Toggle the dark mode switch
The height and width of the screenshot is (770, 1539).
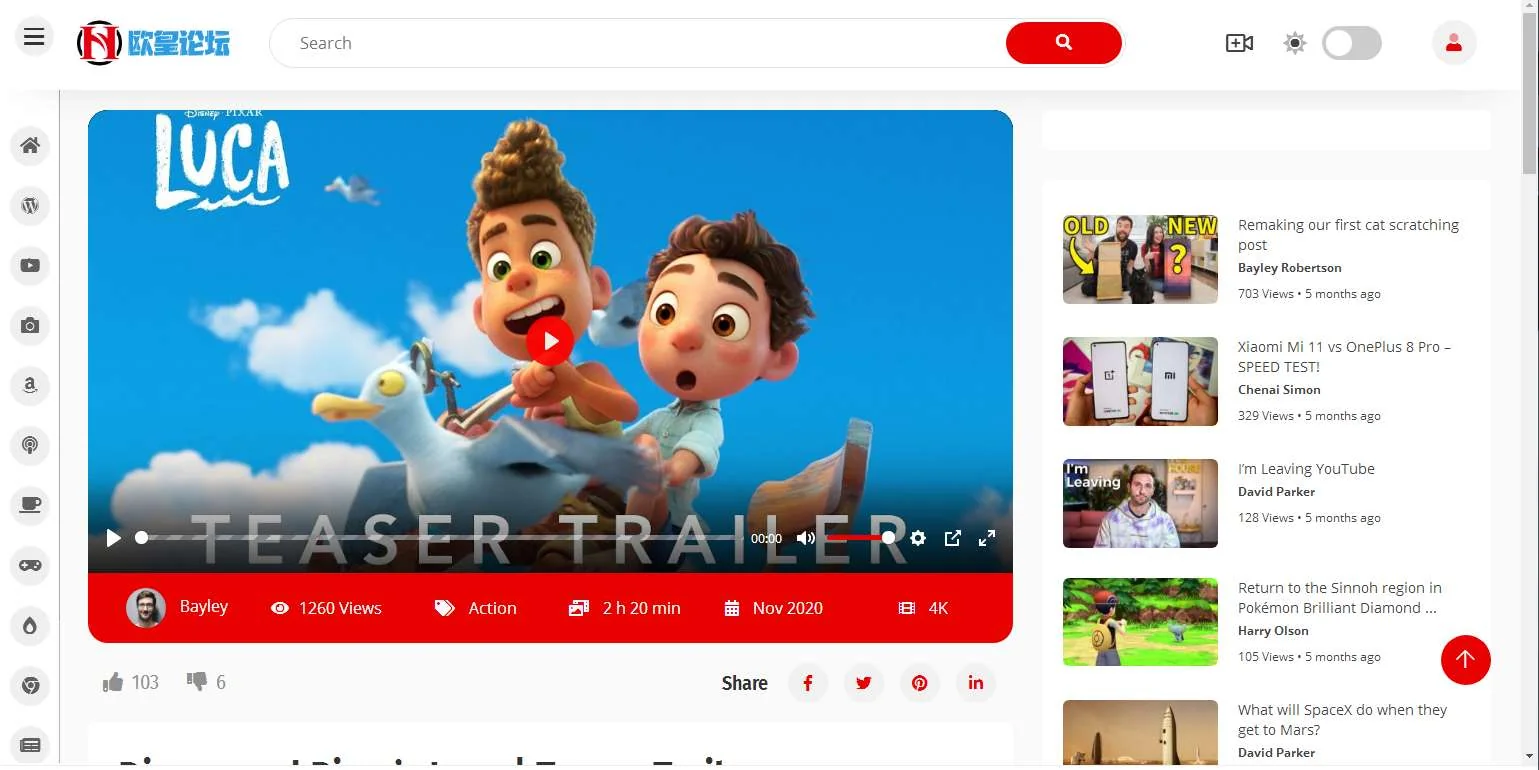(1351, 43)
